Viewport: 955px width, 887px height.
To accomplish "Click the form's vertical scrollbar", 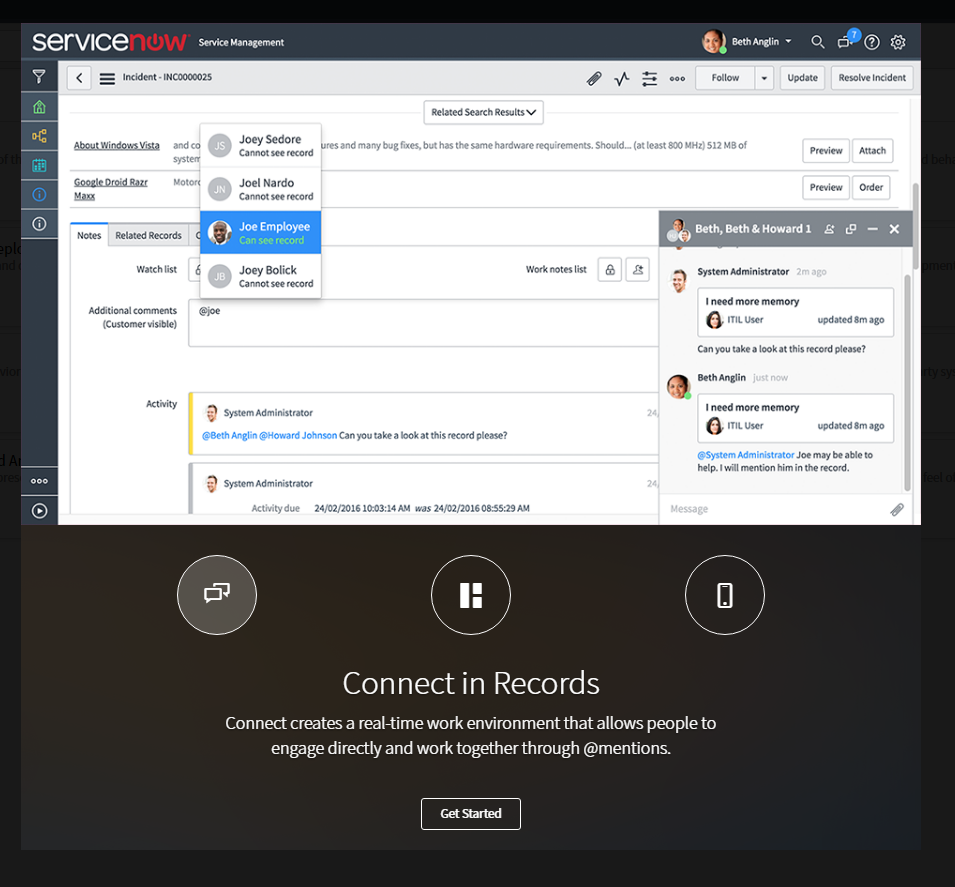I will (x=915, y=226).
